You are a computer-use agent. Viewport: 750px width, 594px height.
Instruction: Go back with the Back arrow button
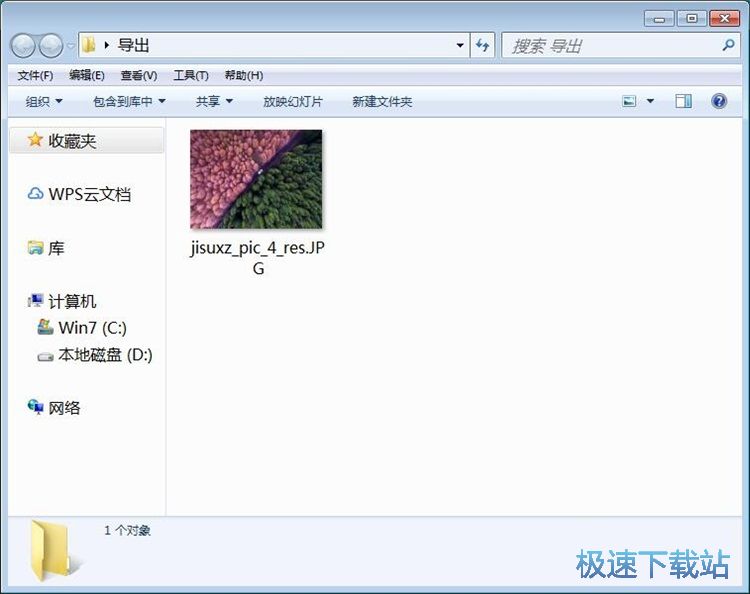point(22,46)
